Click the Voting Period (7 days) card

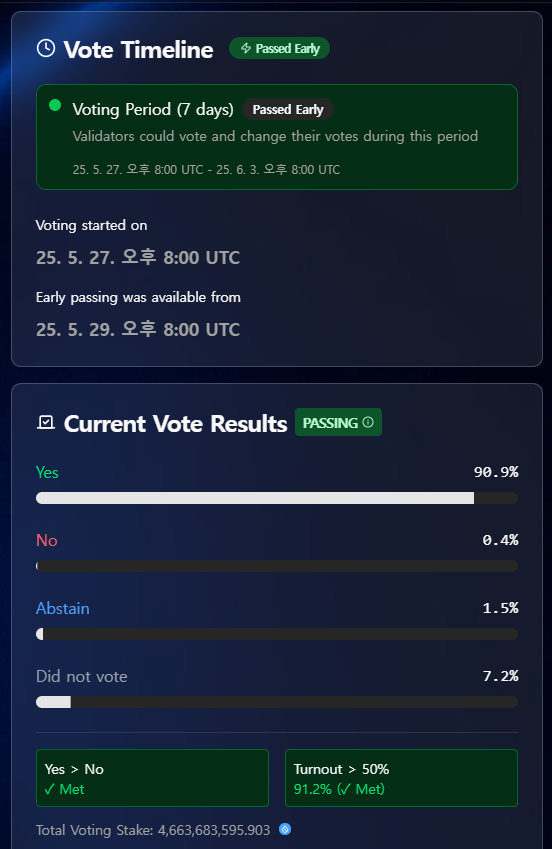point(277,137)
